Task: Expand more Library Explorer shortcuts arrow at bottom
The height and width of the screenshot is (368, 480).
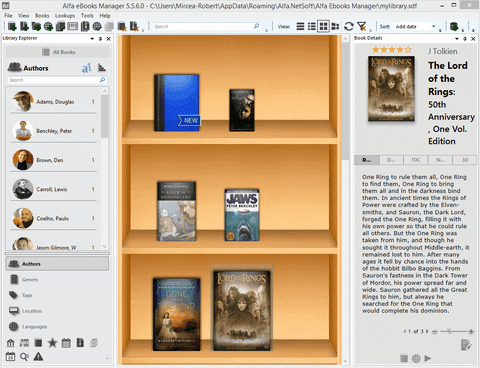Action: [107, 359]
